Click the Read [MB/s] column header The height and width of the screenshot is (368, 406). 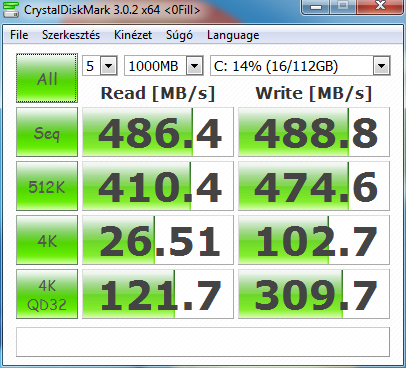pos(158,93)
